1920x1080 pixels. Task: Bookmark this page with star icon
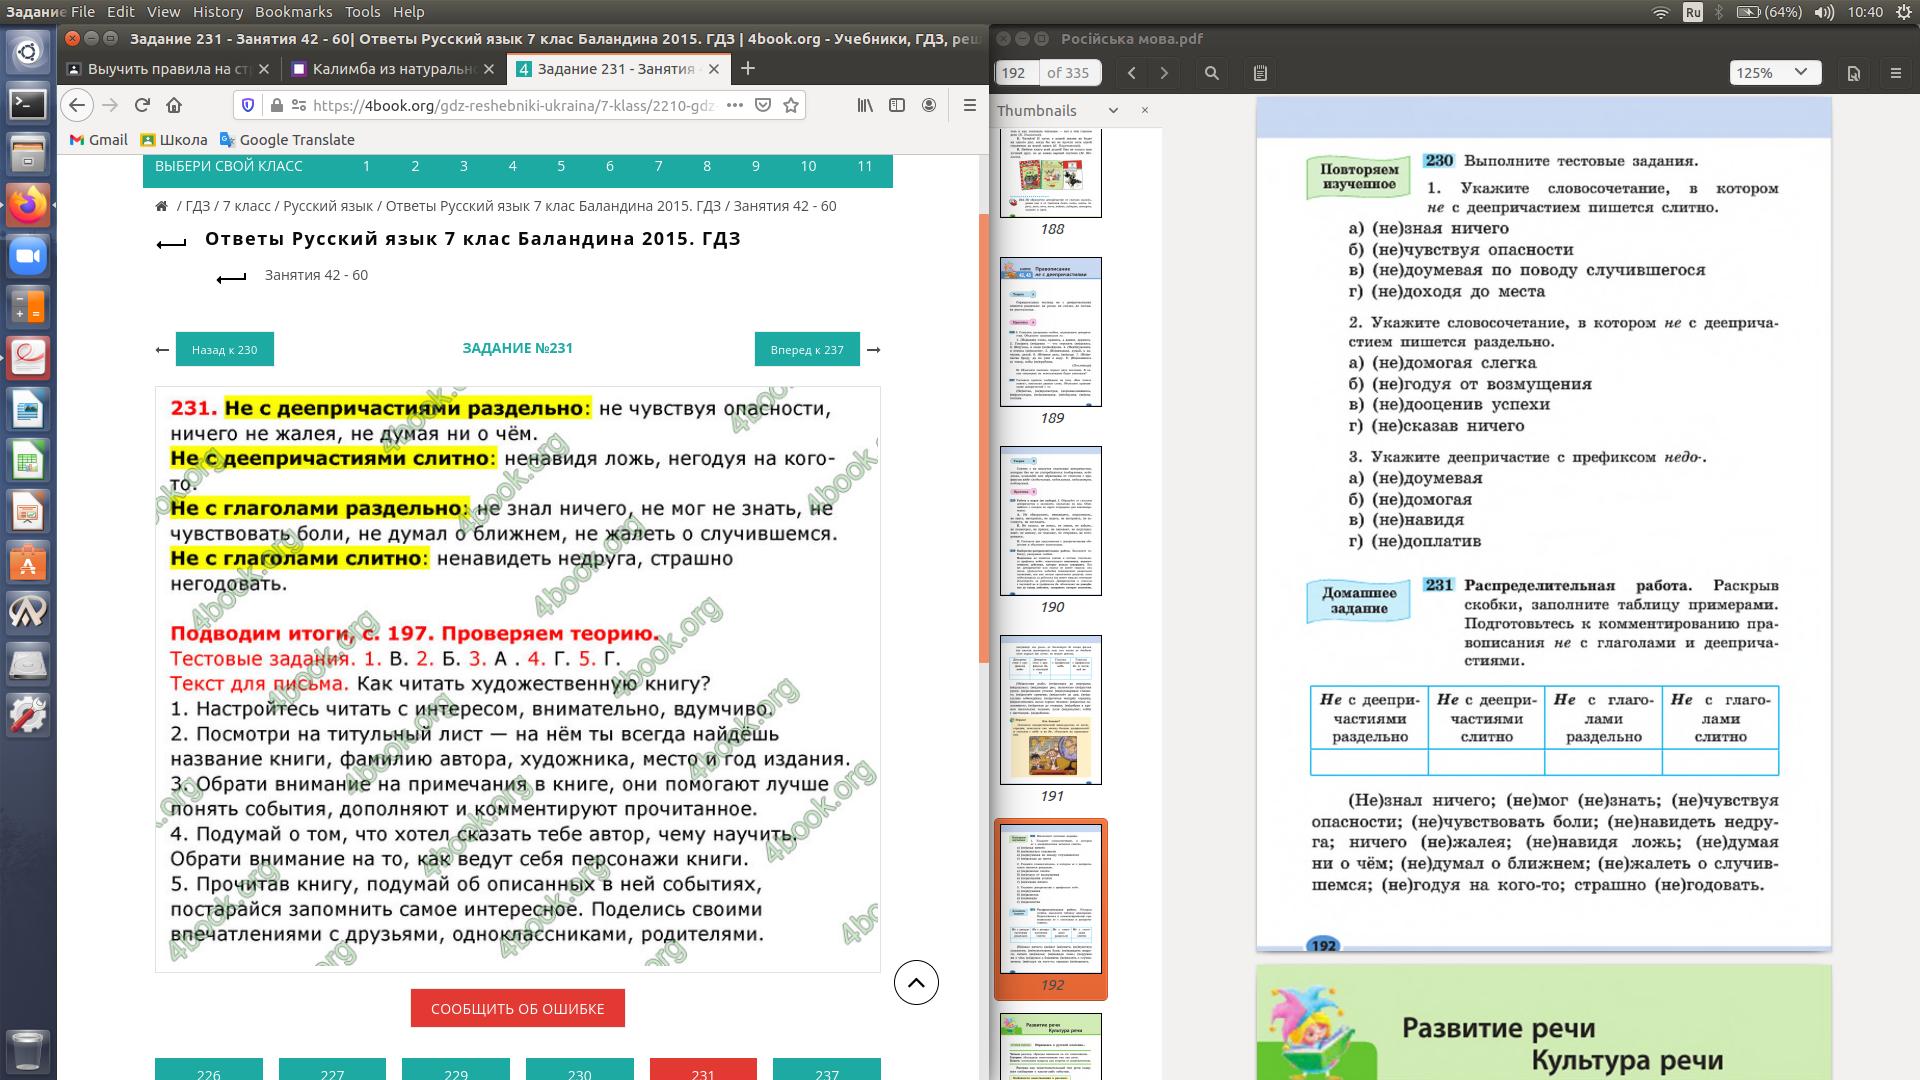click(791, 105)
